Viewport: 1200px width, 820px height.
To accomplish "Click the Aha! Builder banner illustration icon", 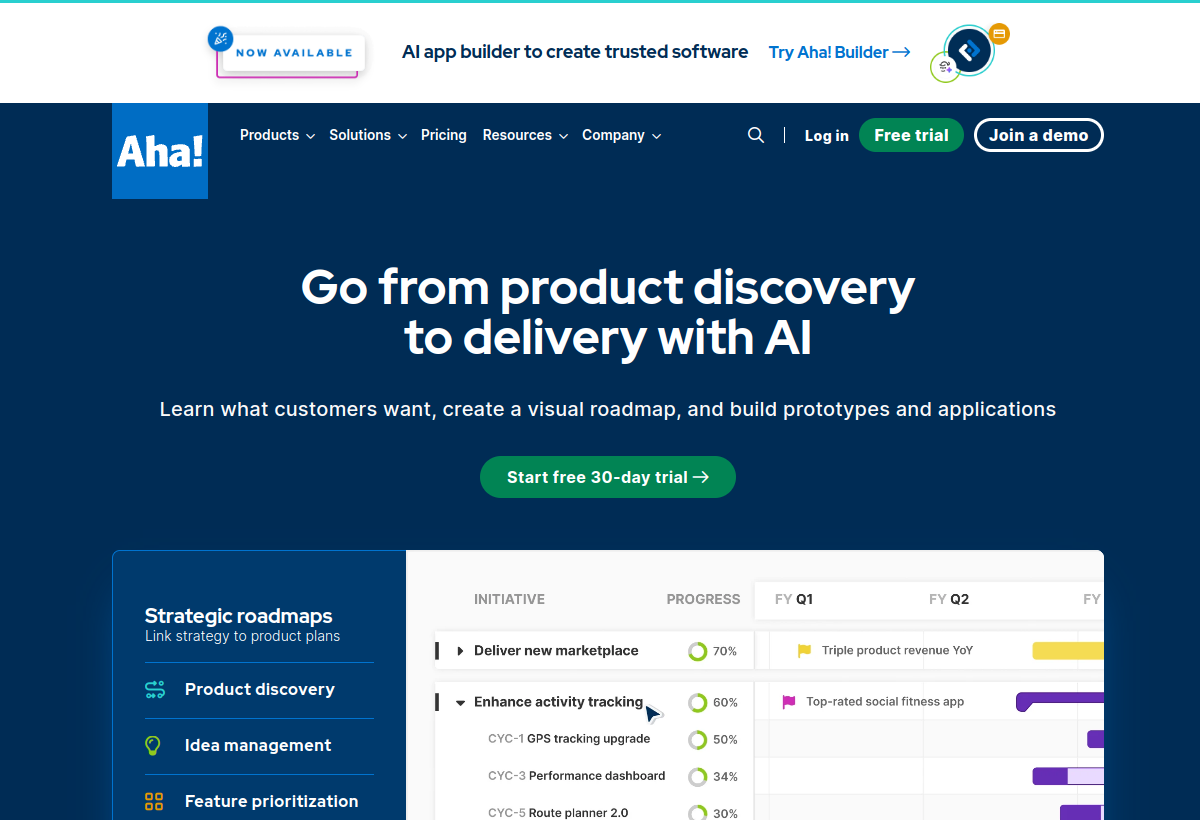I will 969,52.
